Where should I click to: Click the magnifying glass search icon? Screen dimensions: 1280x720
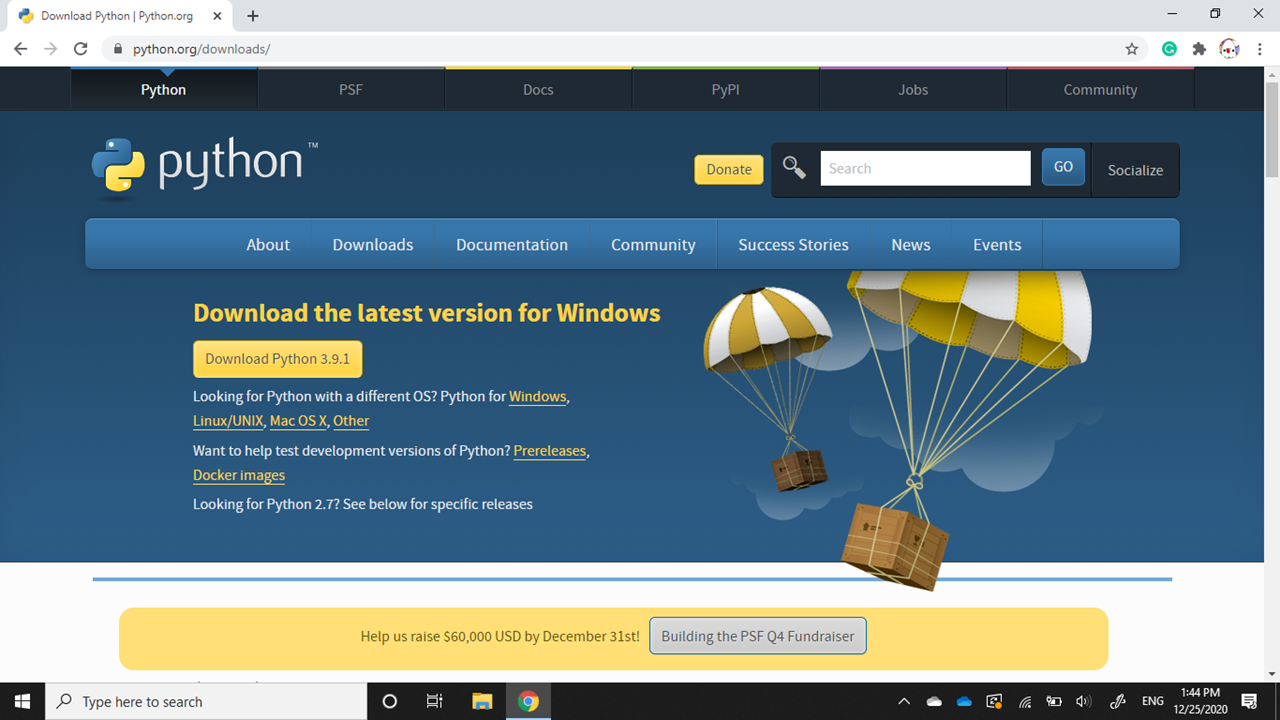tap(794, 168)
